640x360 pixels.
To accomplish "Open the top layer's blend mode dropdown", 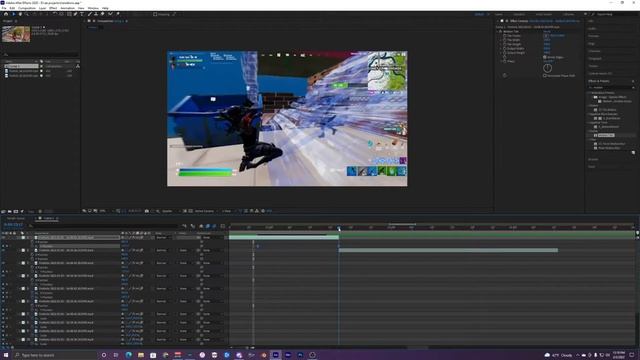I will (163, 237).
